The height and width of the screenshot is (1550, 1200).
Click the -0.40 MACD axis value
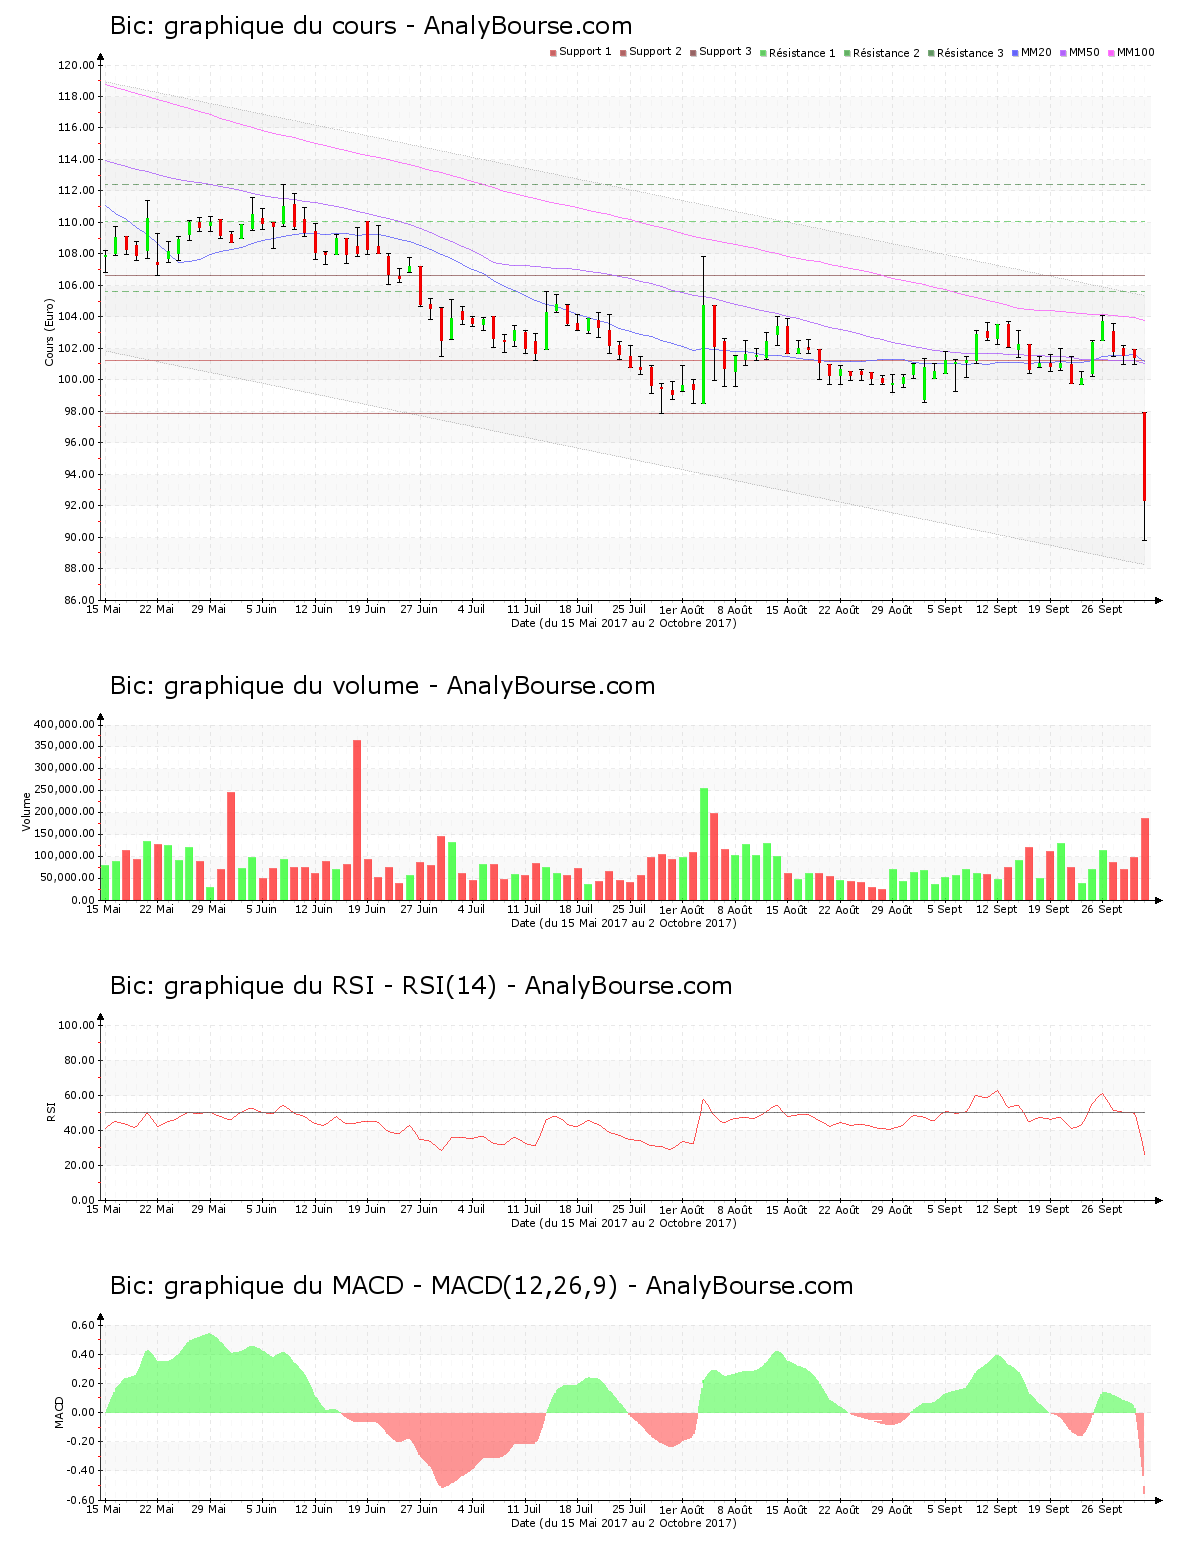pyautogui.click(x=80, y=1471)
